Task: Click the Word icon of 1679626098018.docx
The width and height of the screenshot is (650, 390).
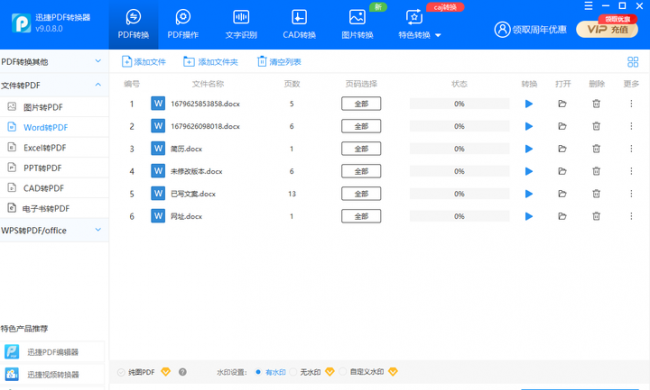Action: click(x=158, y=126)
